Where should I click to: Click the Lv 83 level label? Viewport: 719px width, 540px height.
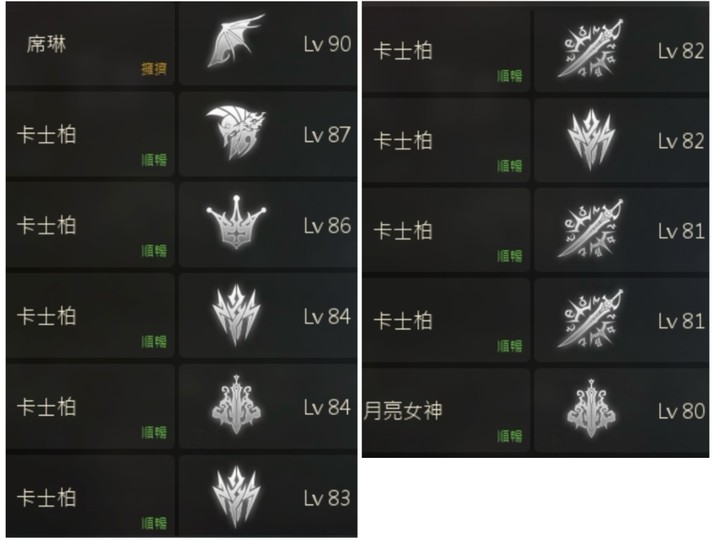point(327,498)
